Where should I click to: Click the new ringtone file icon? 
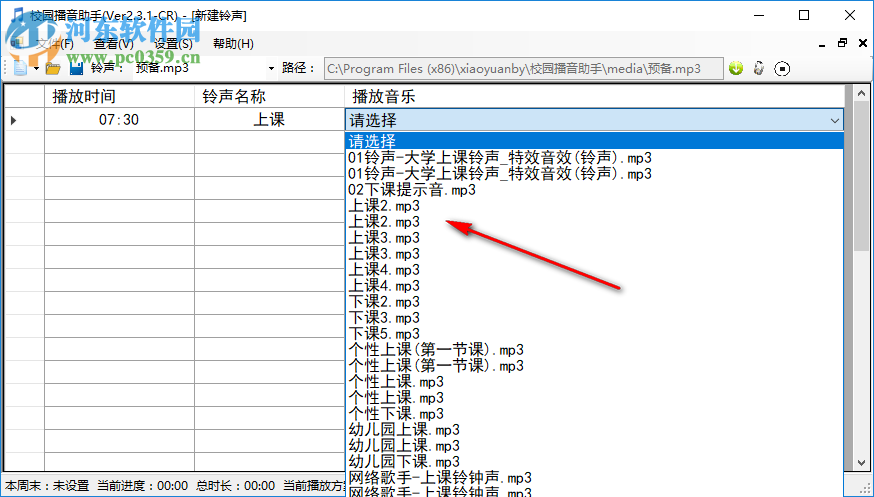(20, 68)
